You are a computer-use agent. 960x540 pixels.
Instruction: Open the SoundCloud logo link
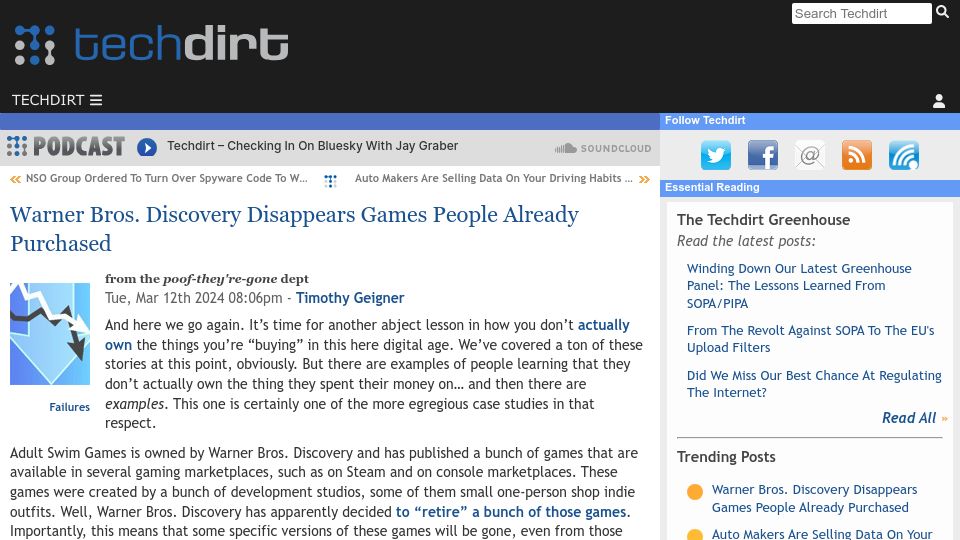click(602, 148)
